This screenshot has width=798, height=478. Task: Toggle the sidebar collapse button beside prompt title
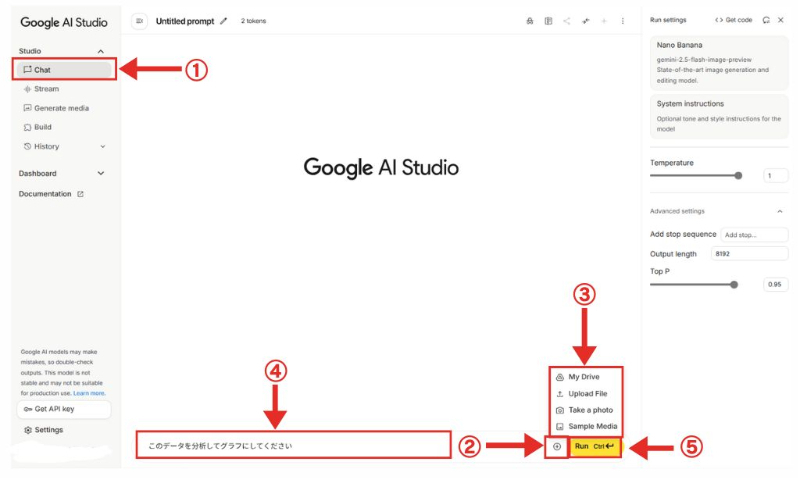(x=139, y=21)
